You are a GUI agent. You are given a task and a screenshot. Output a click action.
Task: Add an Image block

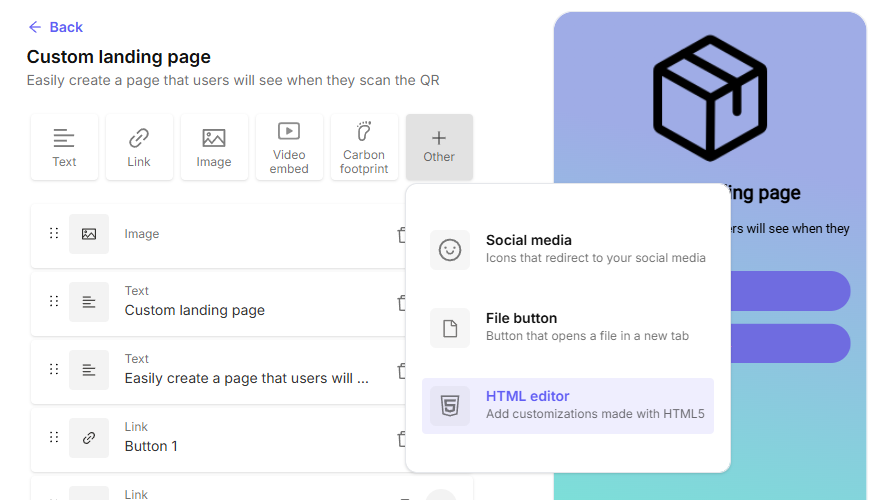click(214, 147)
